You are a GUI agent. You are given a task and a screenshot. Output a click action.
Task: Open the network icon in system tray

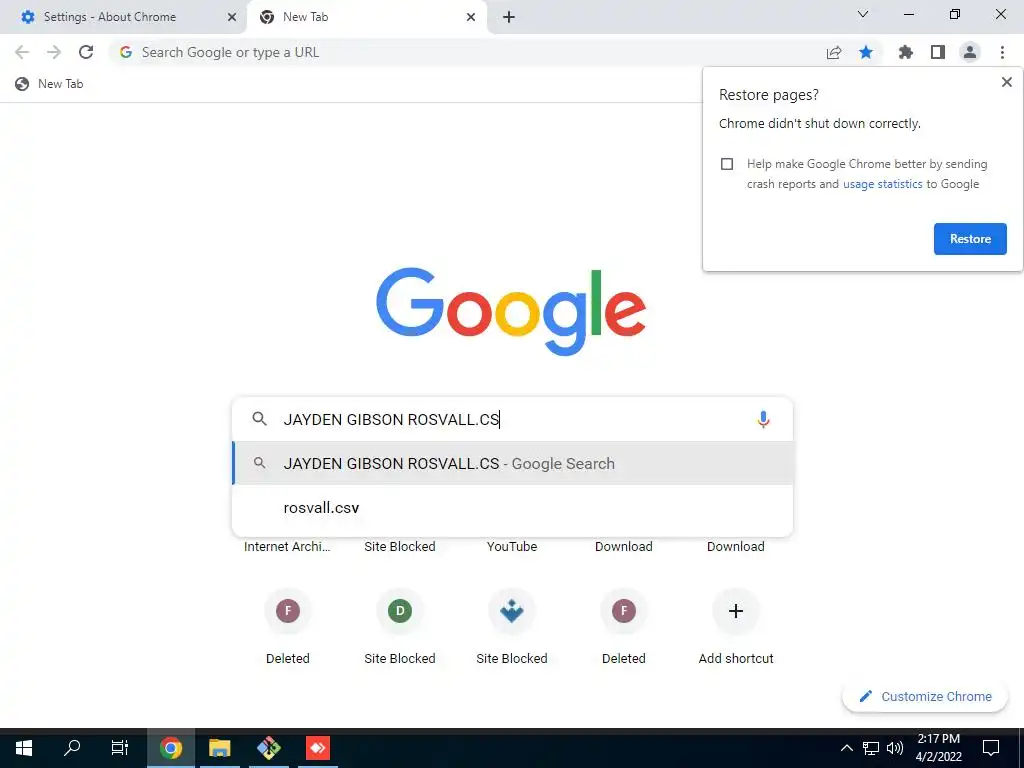(871, 748)
